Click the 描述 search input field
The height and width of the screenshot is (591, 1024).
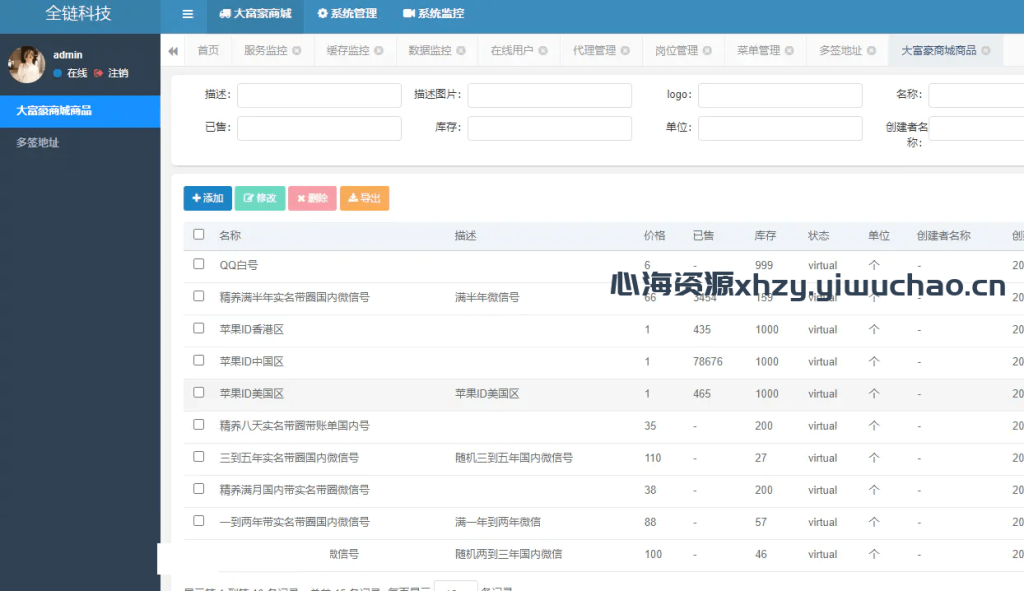pyautogui.click(x=319, y=94)
